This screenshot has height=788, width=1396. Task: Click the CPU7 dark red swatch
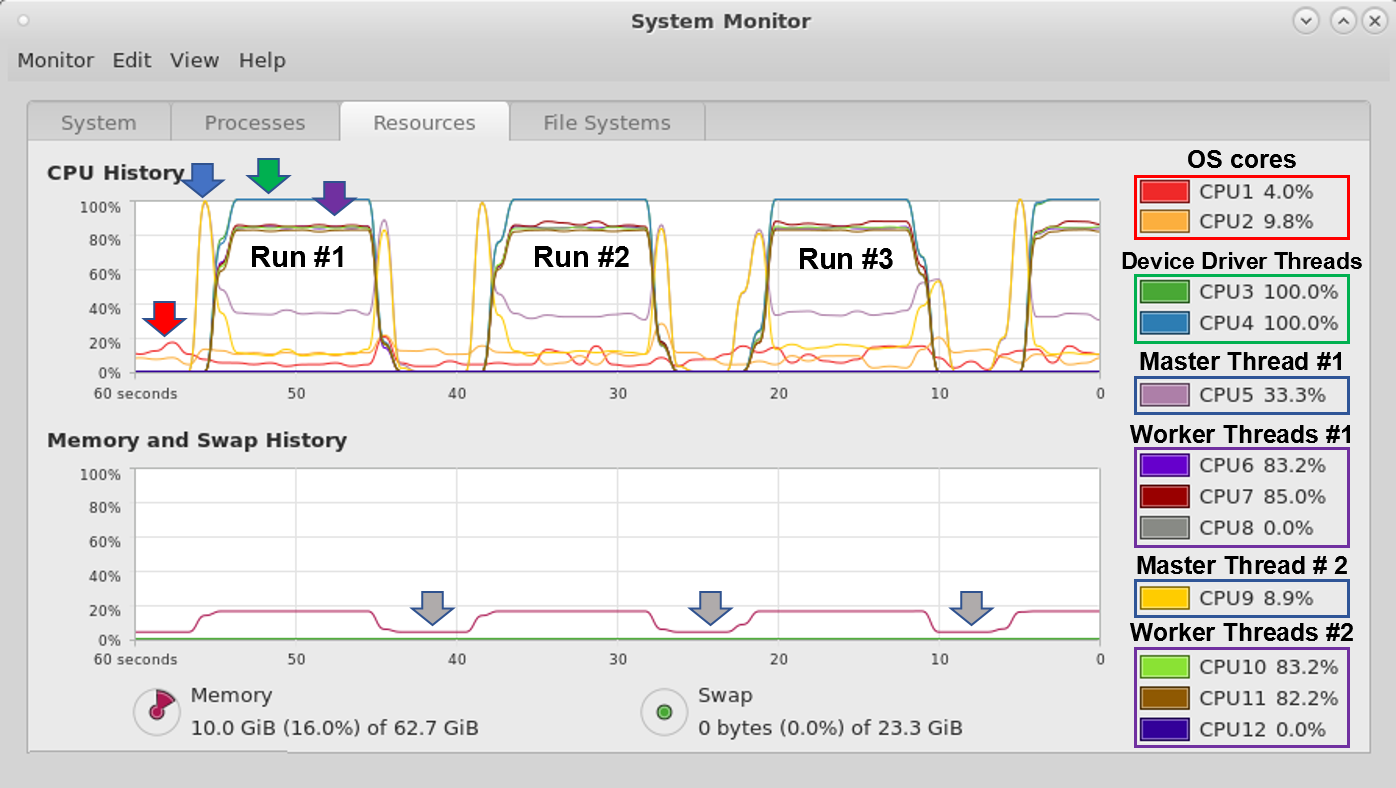pos(1165,497)
